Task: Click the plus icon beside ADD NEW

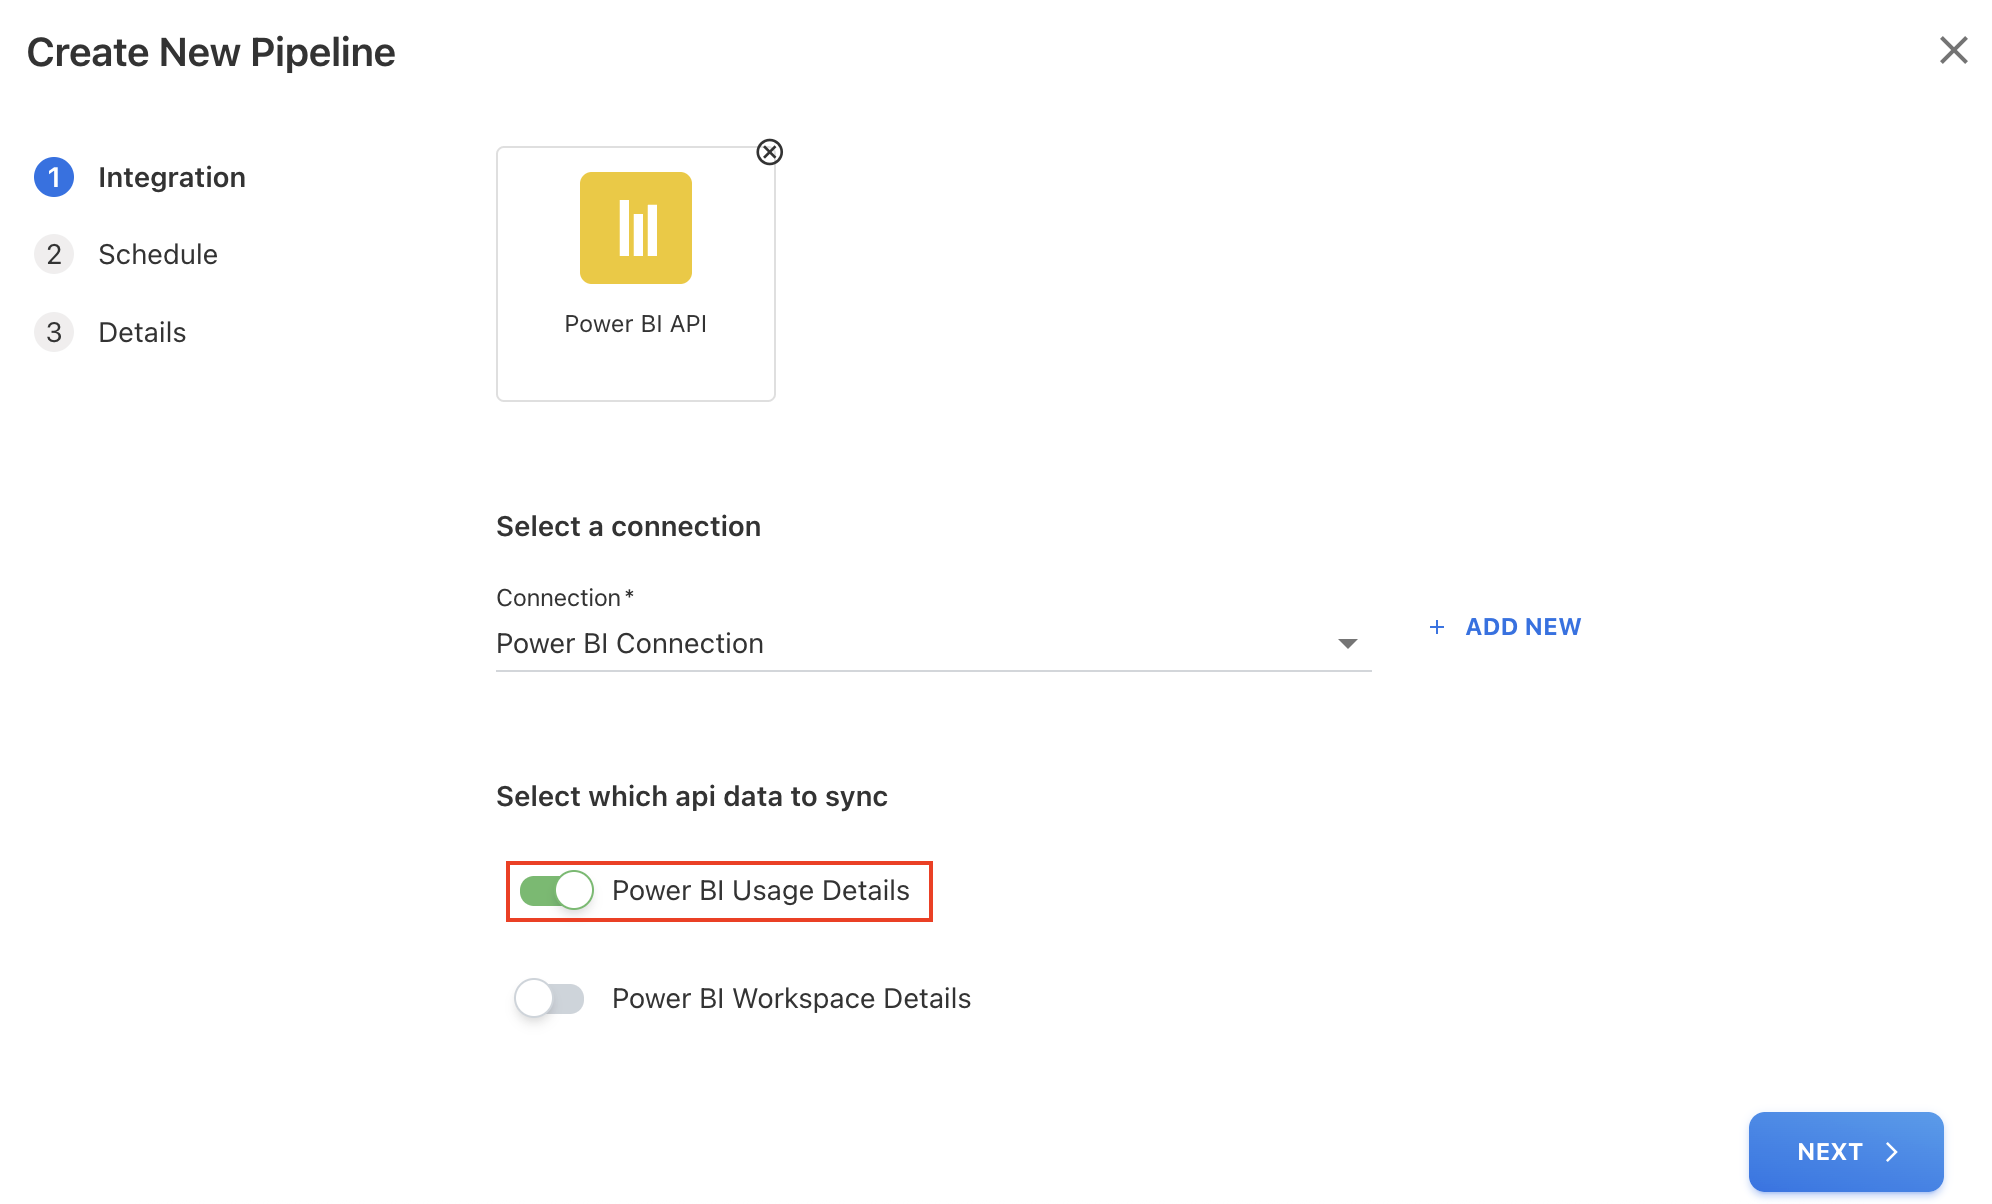Action: point(1437,627)
